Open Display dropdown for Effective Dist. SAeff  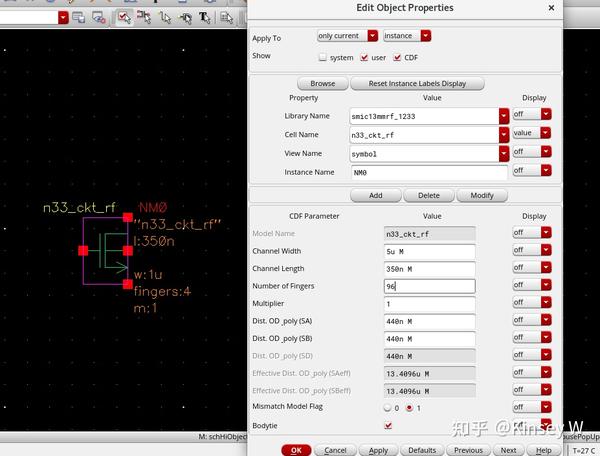[532, 372]
